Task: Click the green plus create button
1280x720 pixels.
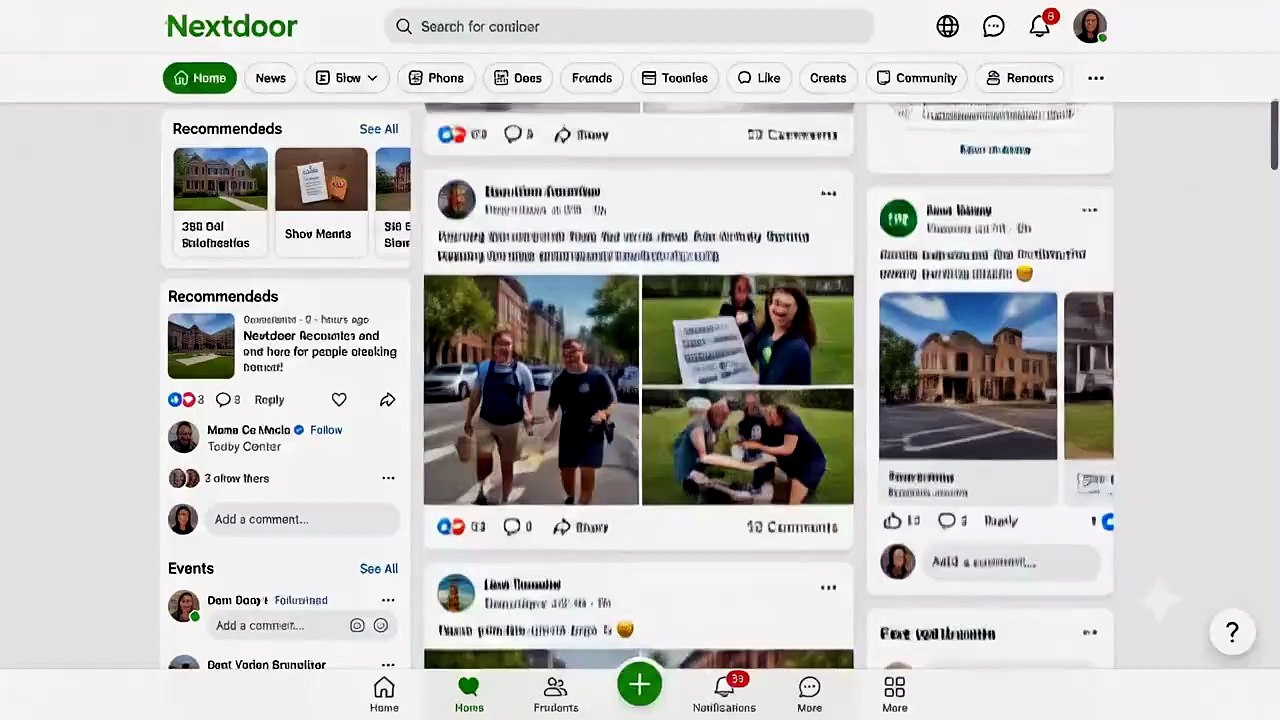Action: (640, 685)
